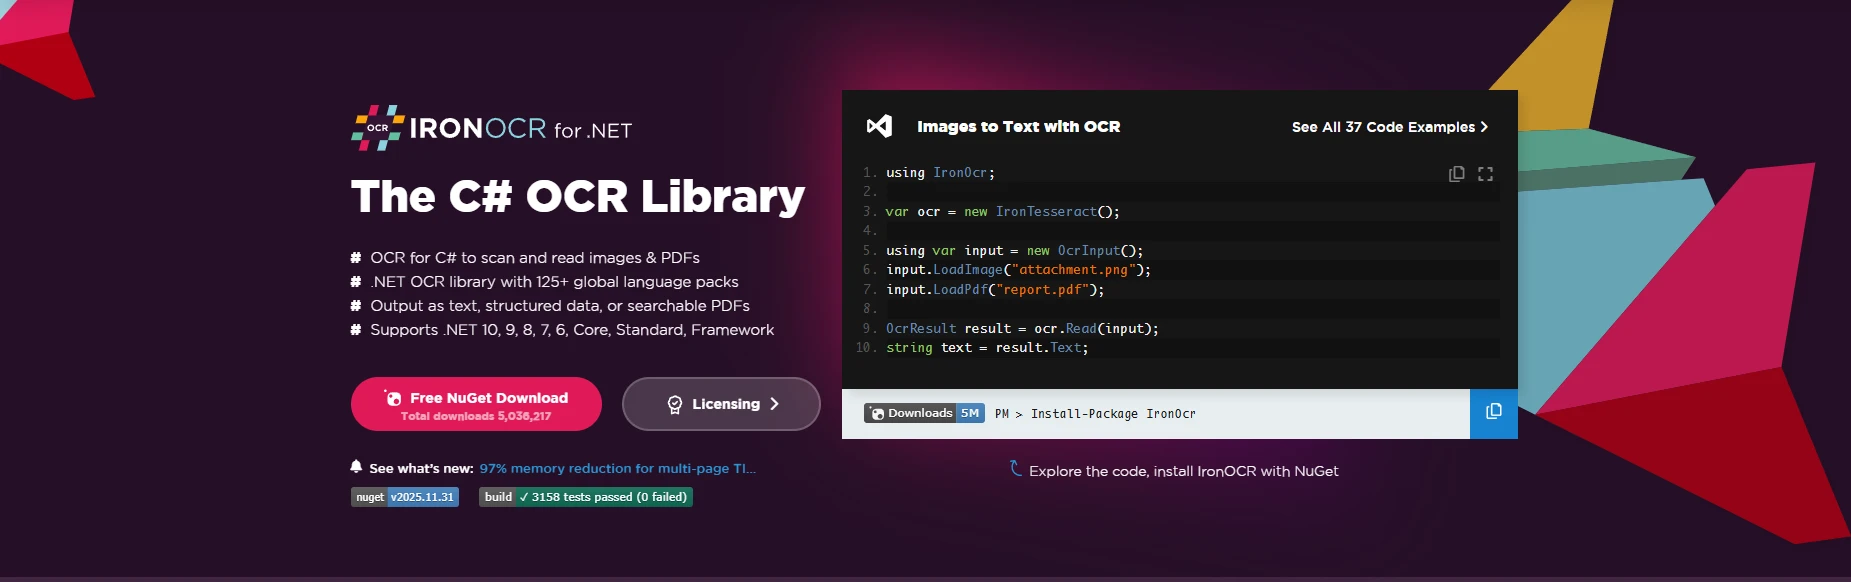Click the Downloads 5M badge

click(924, 413)
